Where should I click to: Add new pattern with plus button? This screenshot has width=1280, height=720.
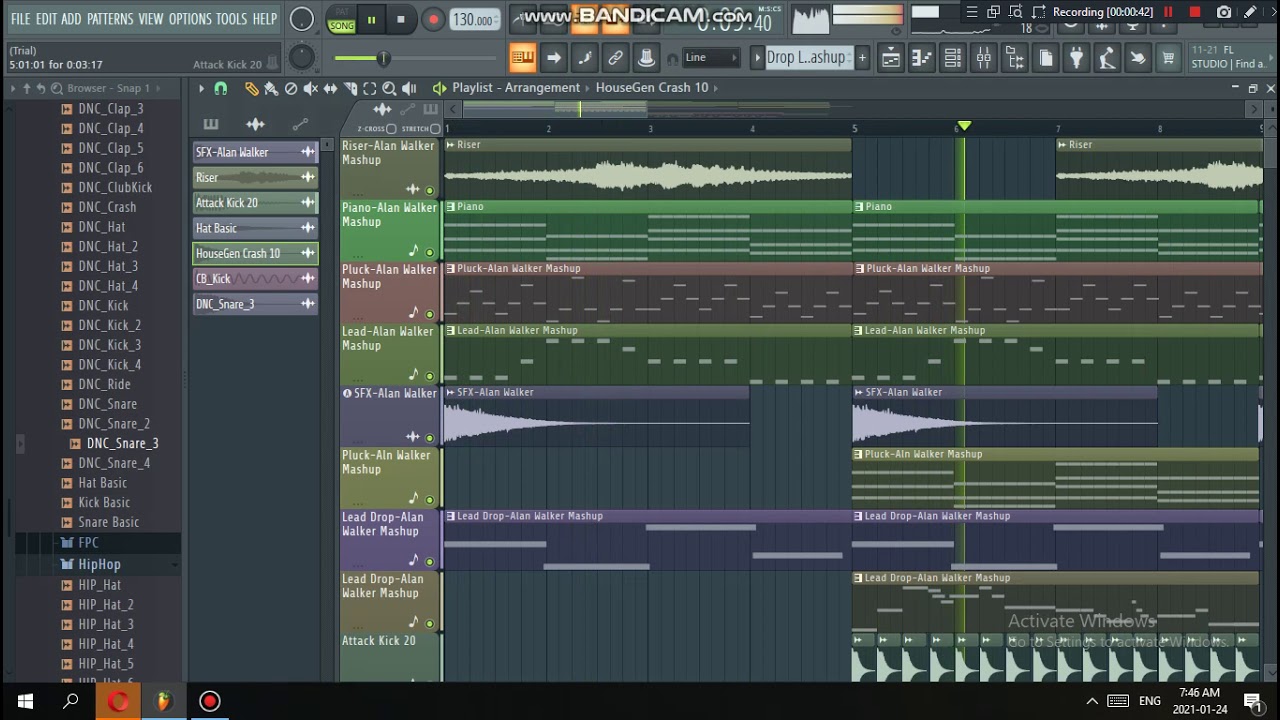862,58
